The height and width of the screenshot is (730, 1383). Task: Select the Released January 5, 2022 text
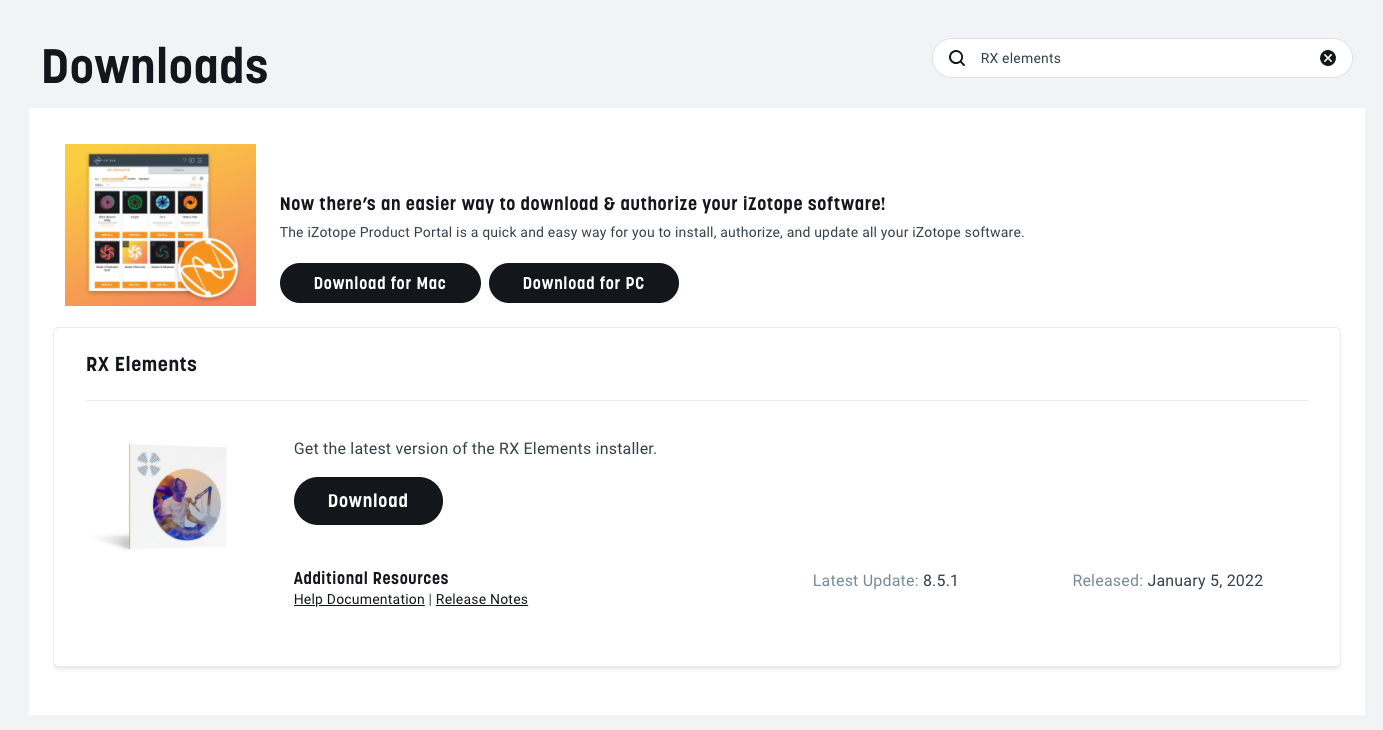click(1167, 580)
